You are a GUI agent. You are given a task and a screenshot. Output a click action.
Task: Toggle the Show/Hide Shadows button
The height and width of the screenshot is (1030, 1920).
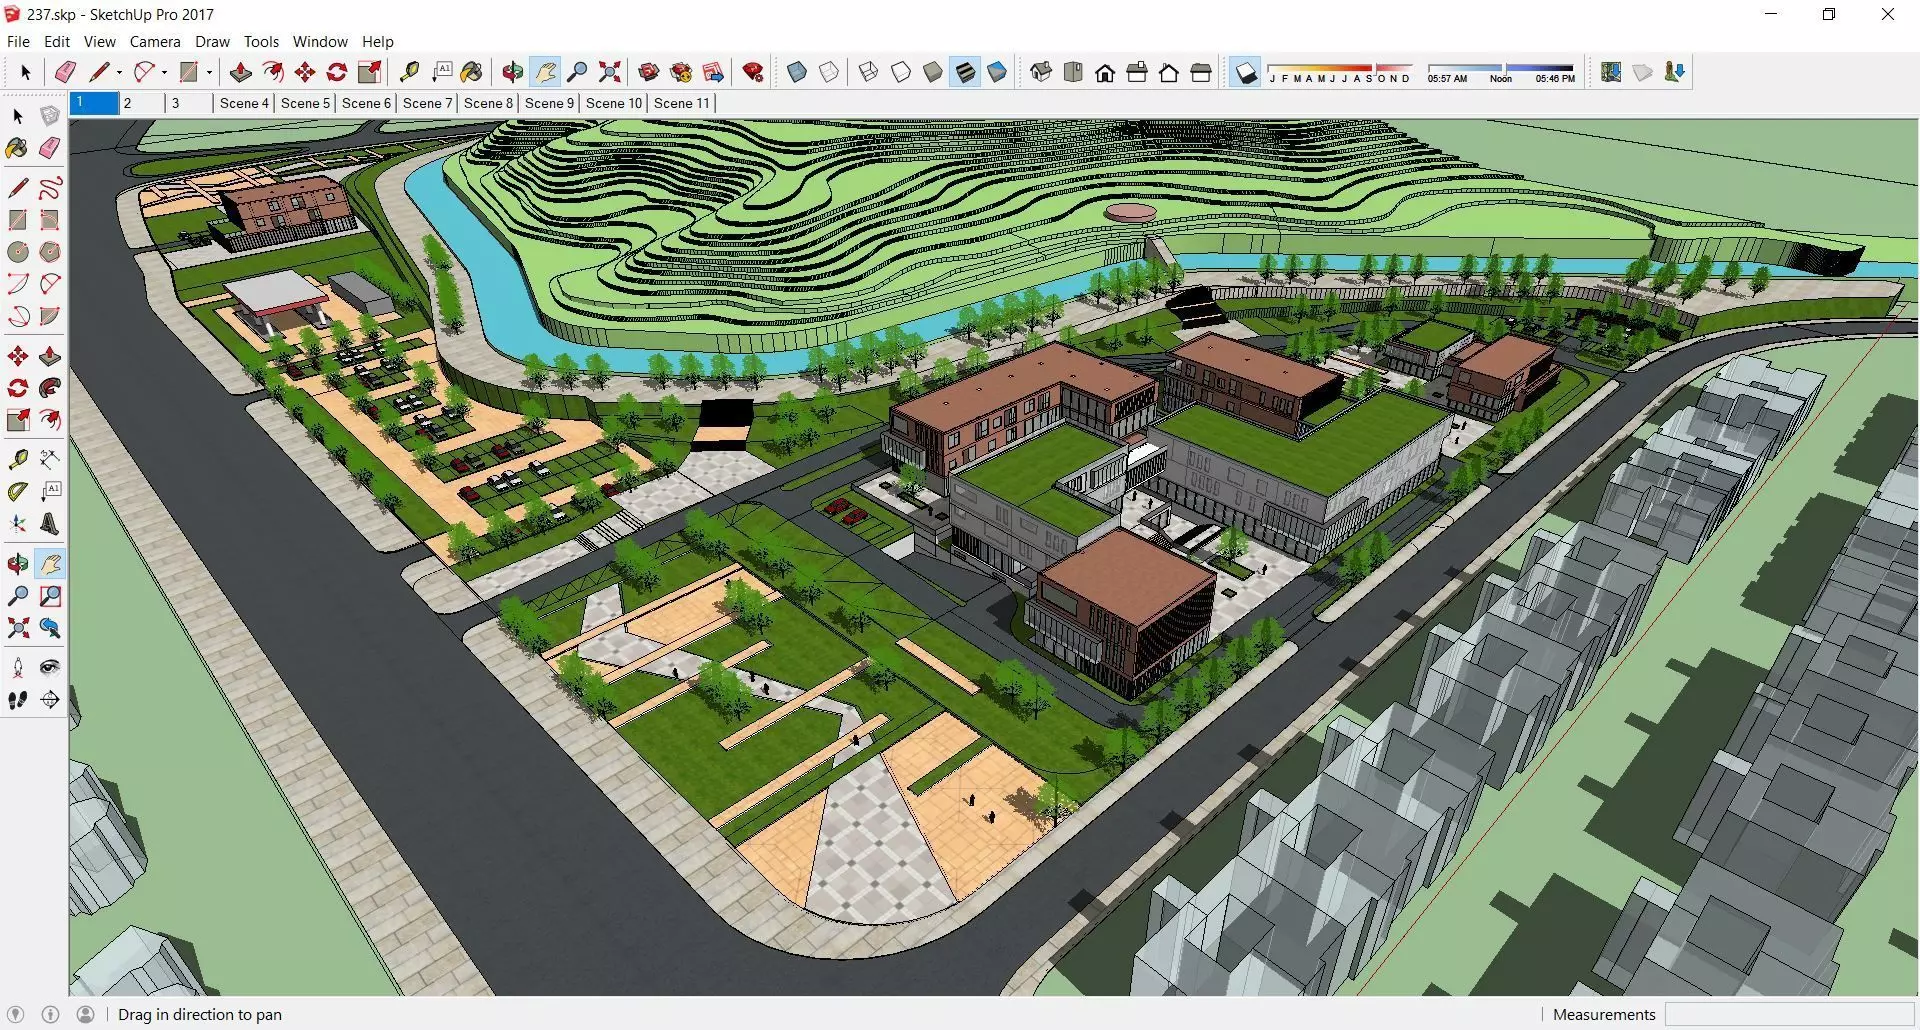(1245, 72)
